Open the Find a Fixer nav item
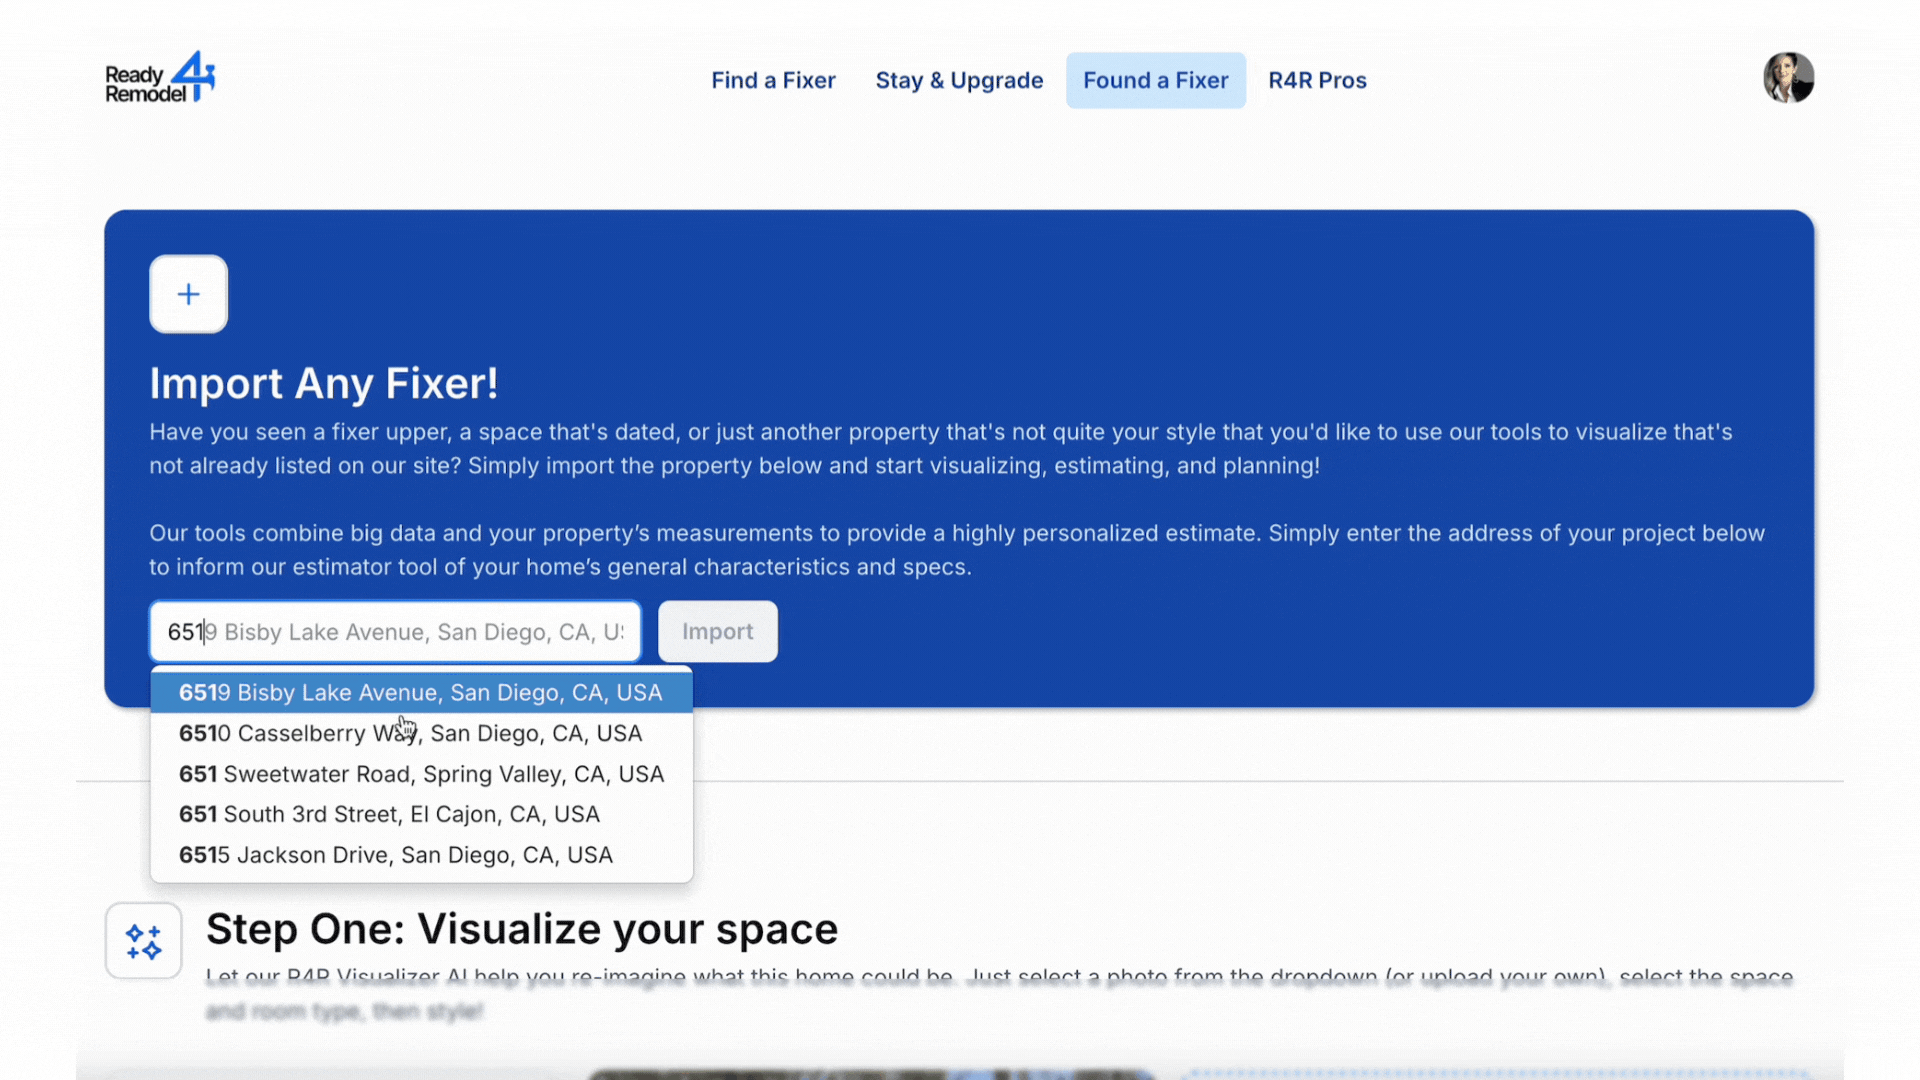 pyautogui.click(x=773, y=80)
